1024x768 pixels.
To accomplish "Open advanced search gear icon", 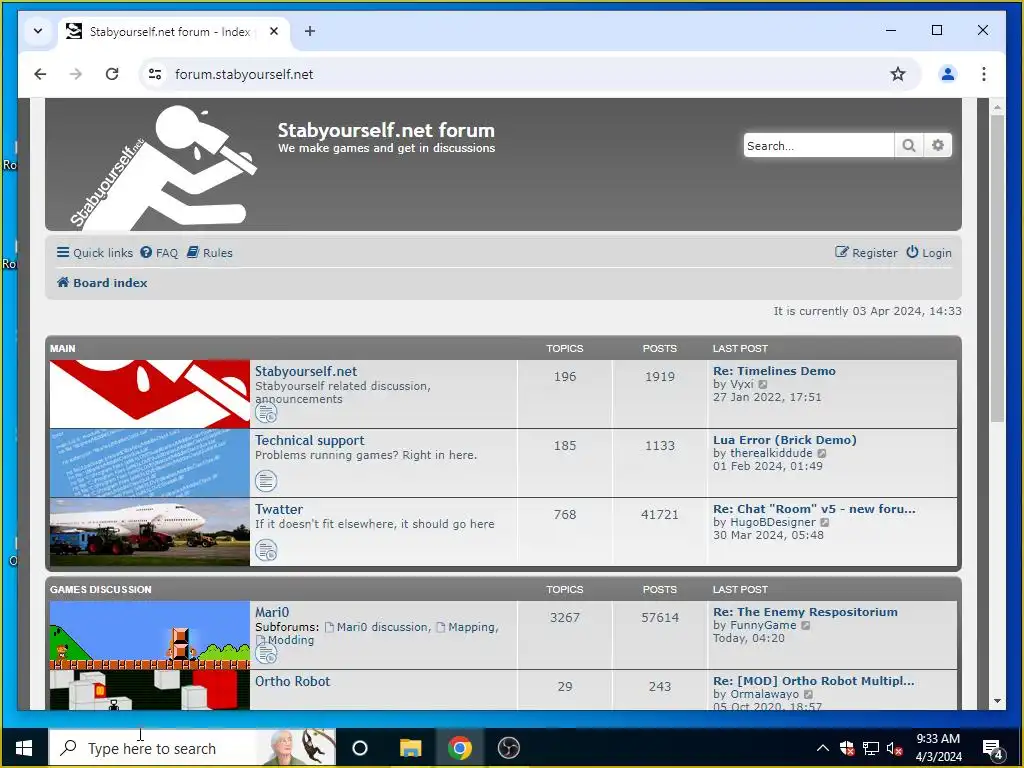I will click(938, 146).
